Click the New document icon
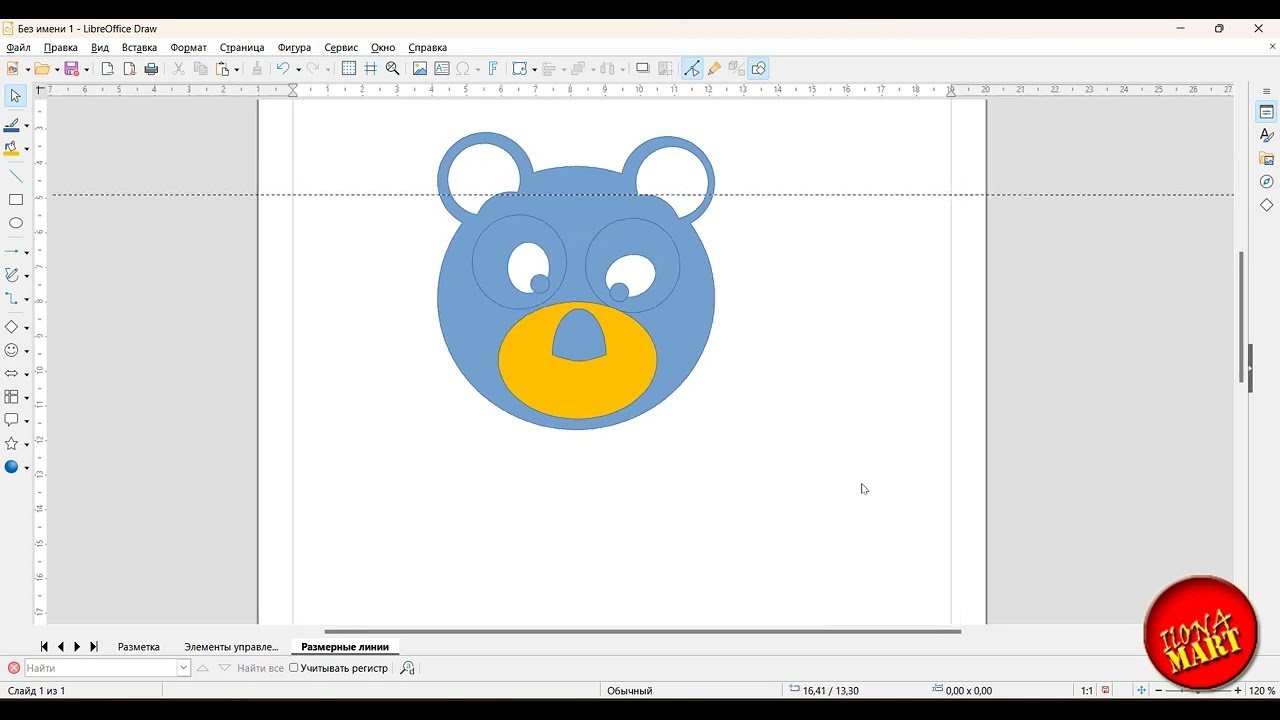 click(x=12, y=69)
